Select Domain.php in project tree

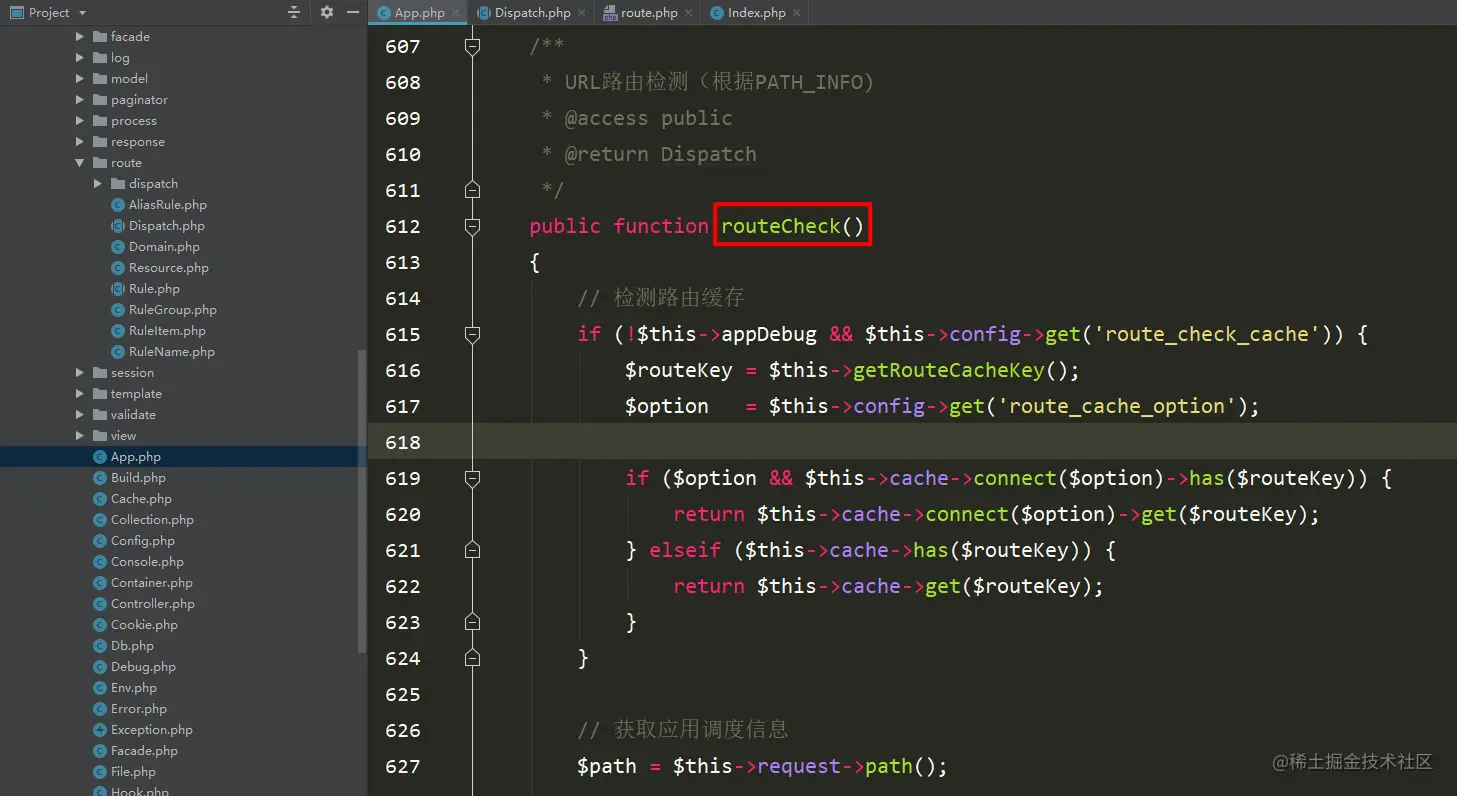click(x=164, y=247)
